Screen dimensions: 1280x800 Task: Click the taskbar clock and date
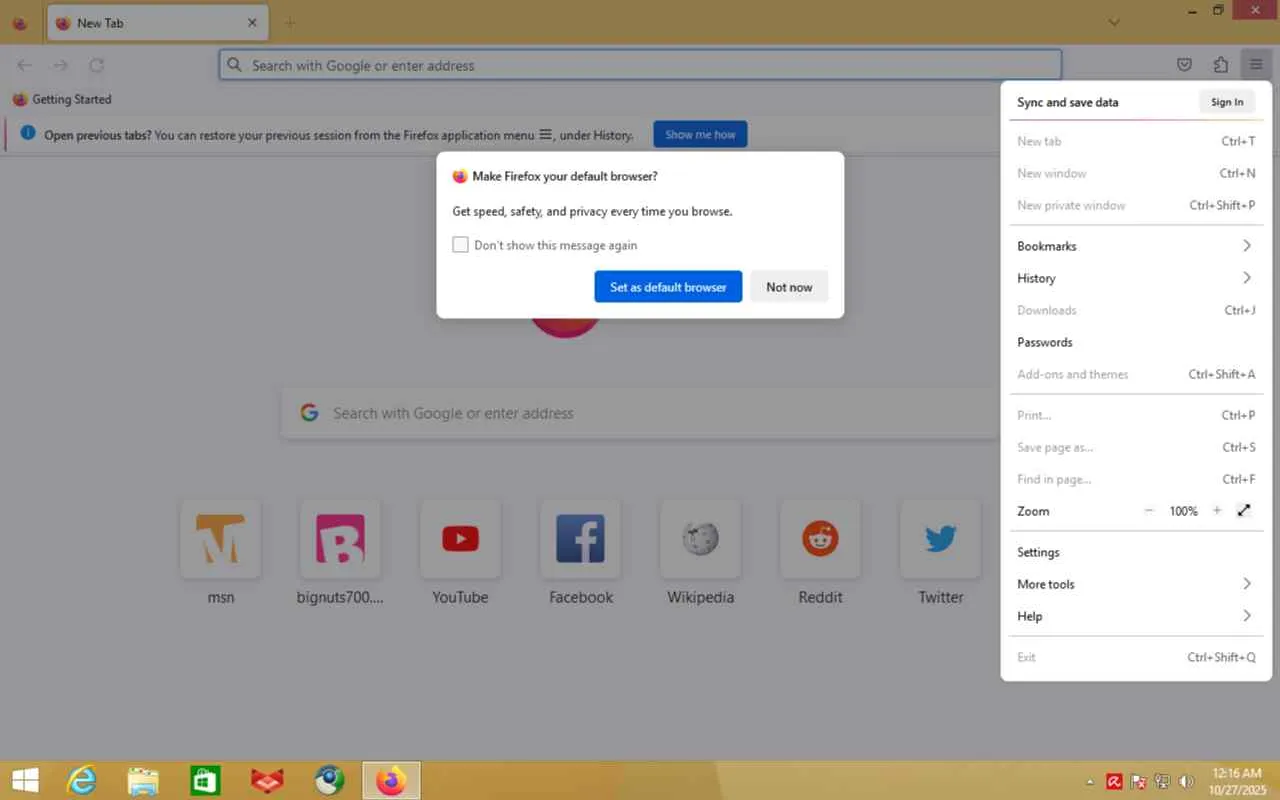(1238, 781)
